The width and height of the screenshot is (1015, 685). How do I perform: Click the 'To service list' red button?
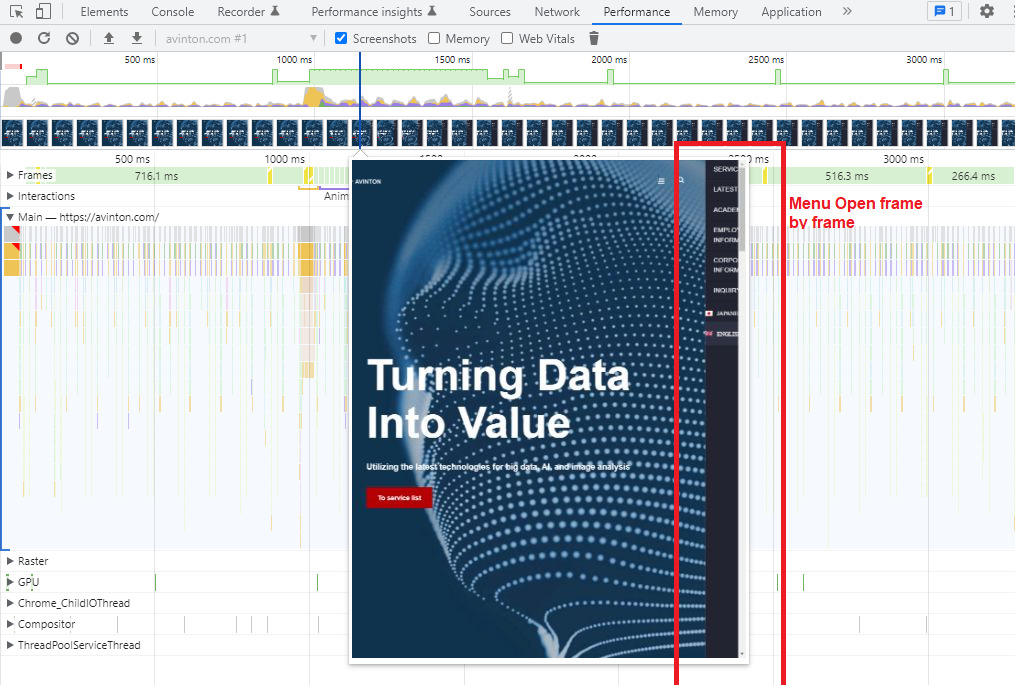pos(399,497)
